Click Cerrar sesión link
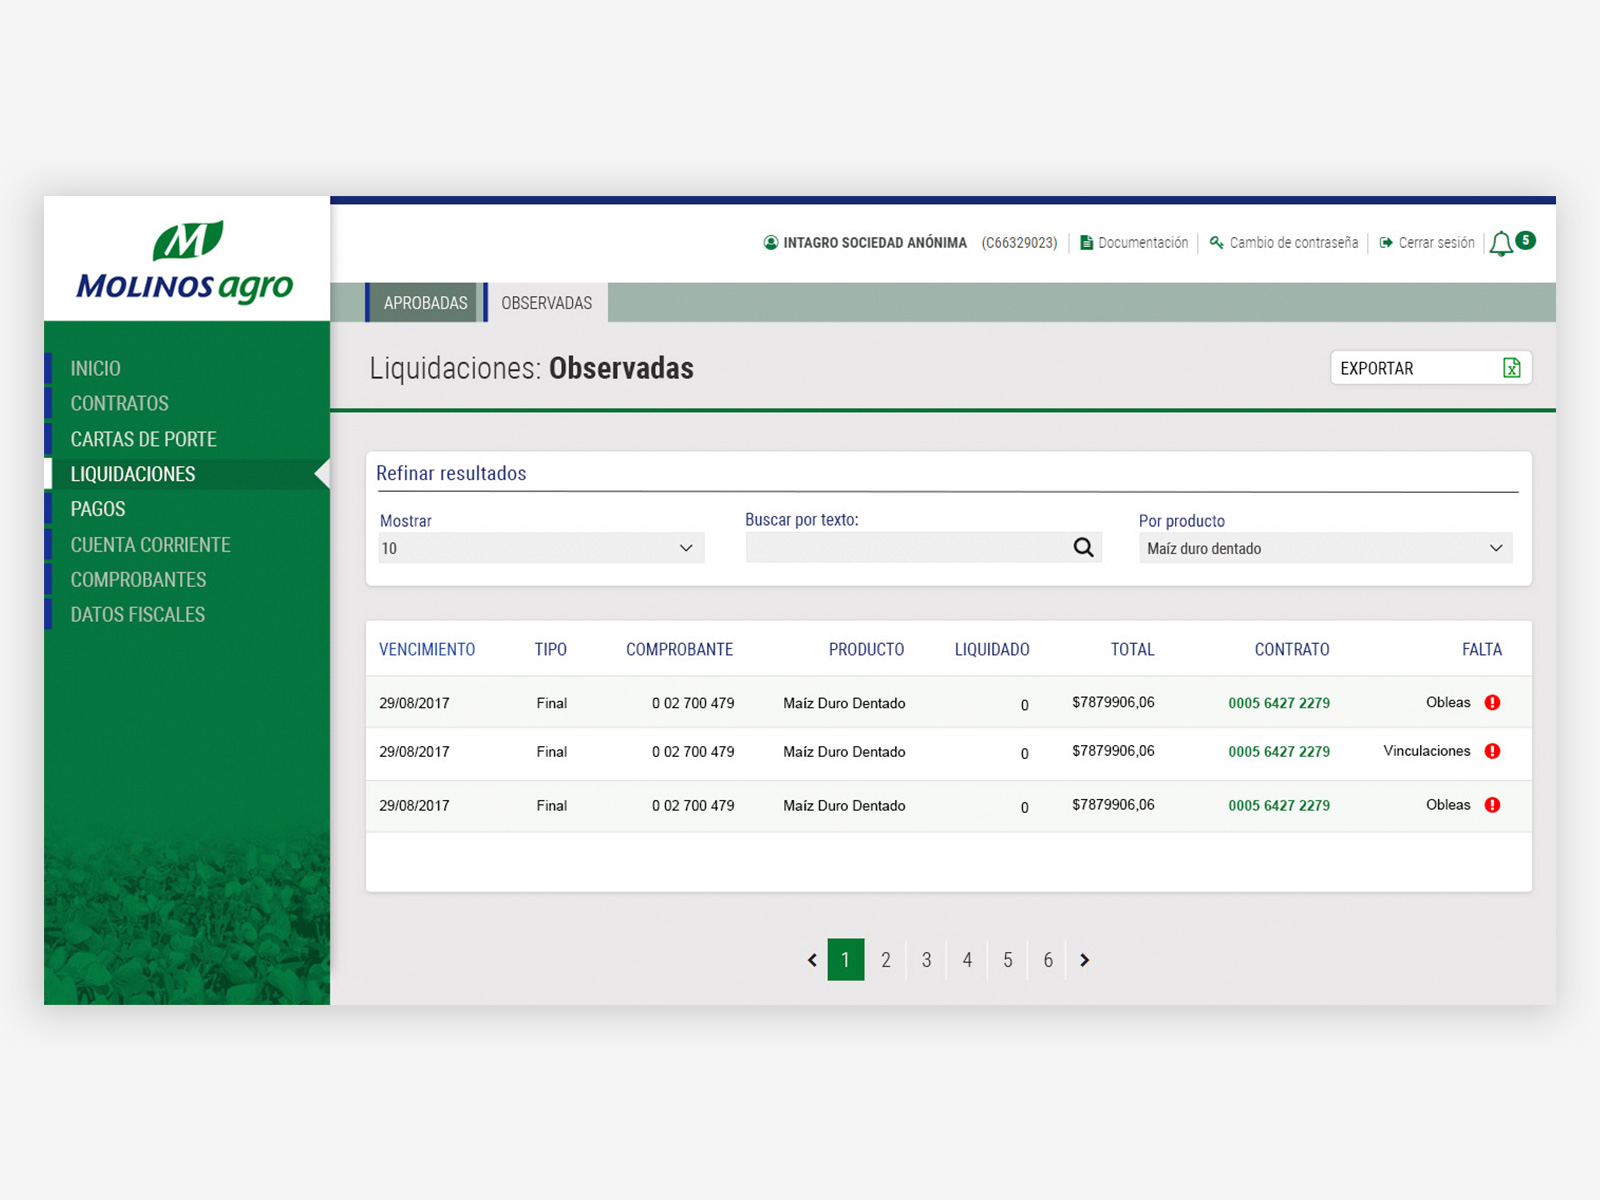This screenshot has height=1200, width=1600. 1436,243
